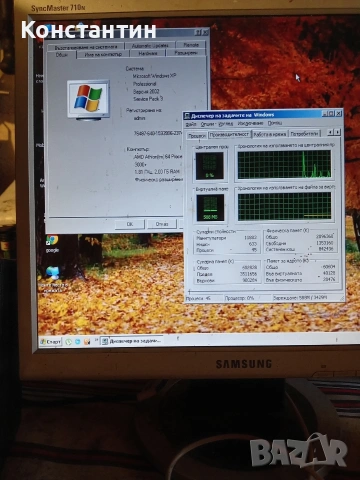Select the Automatic Updates tab
Viewport: 360px width, 480px height.
point(150,46)
